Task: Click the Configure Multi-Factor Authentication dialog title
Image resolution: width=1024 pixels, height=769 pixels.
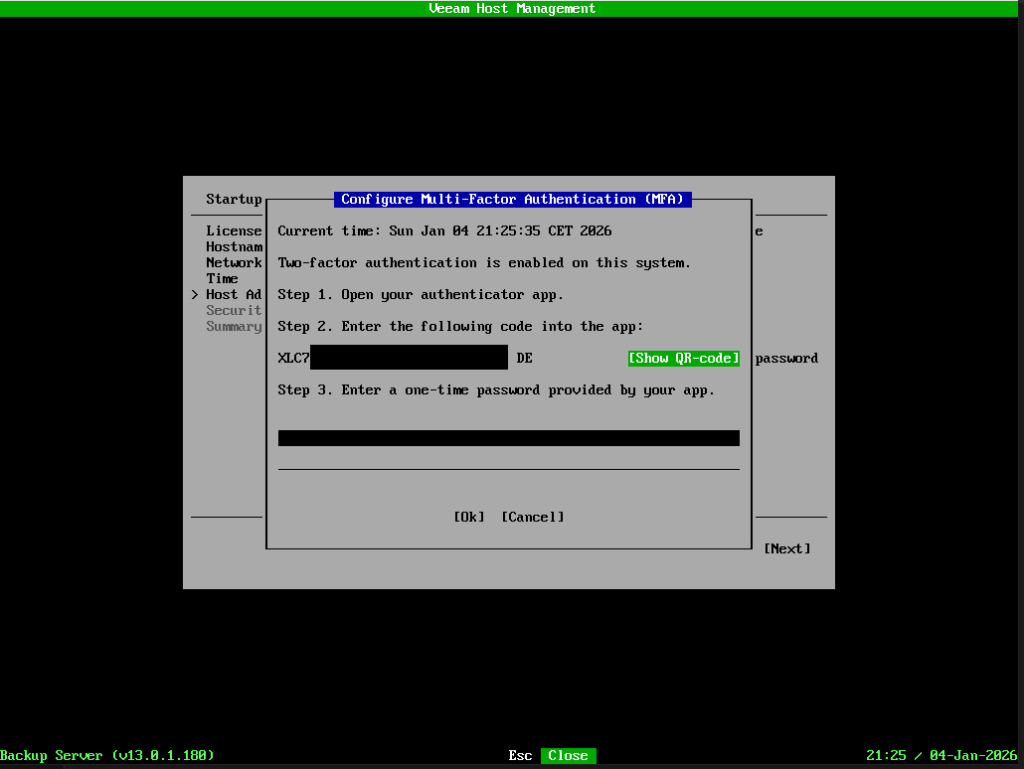Action: [512, 199]
